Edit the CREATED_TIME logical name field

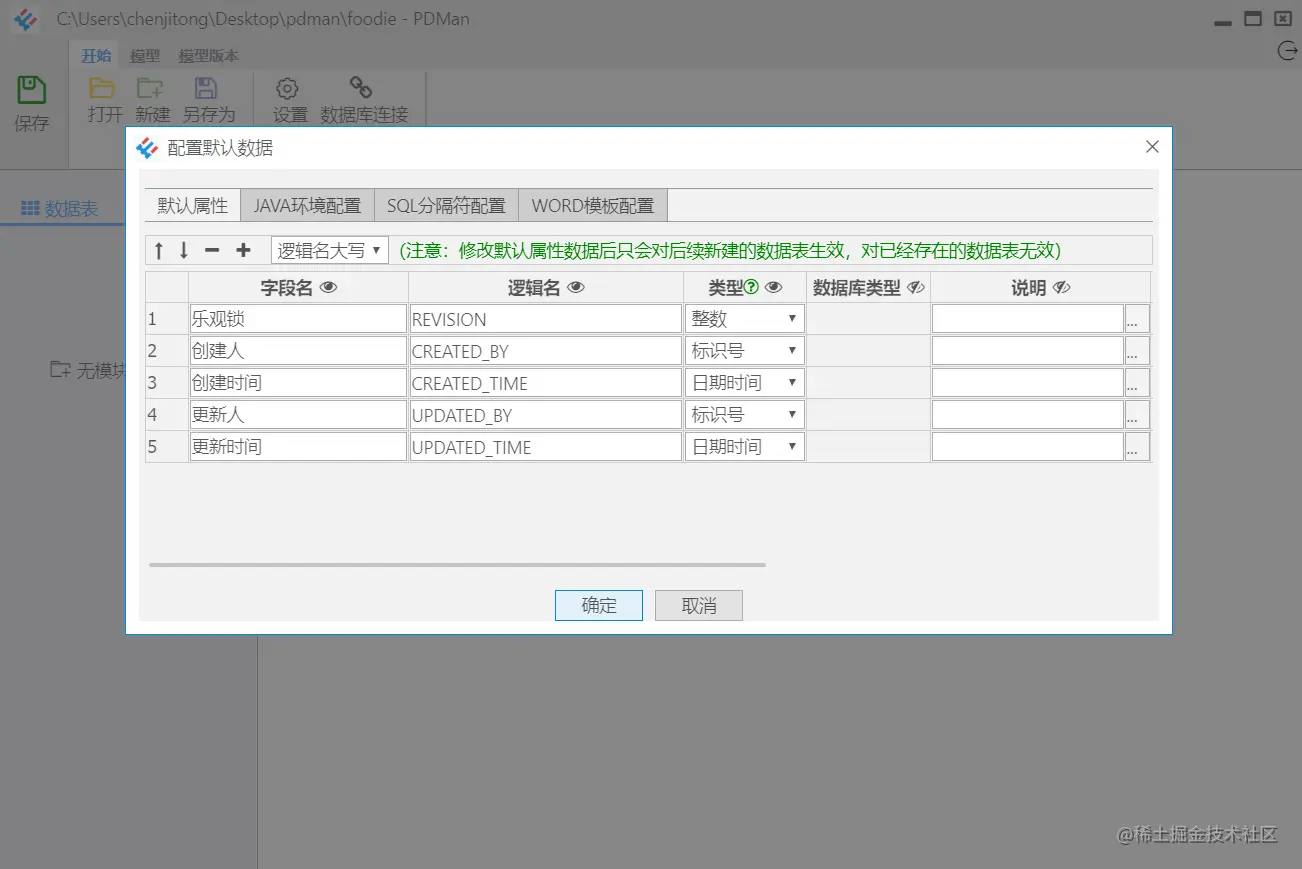pos(546,383)
